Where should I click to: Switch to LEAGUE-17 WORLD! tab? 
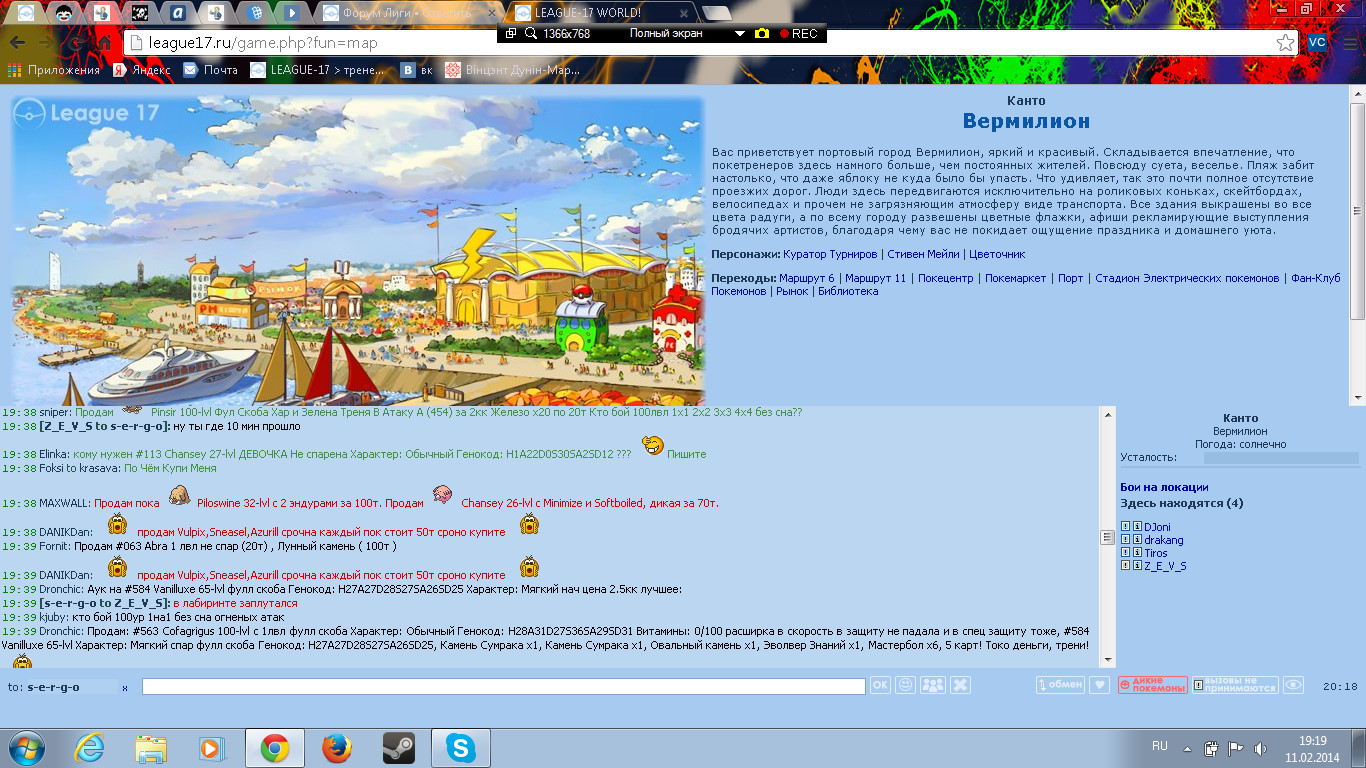pos(600,13)
